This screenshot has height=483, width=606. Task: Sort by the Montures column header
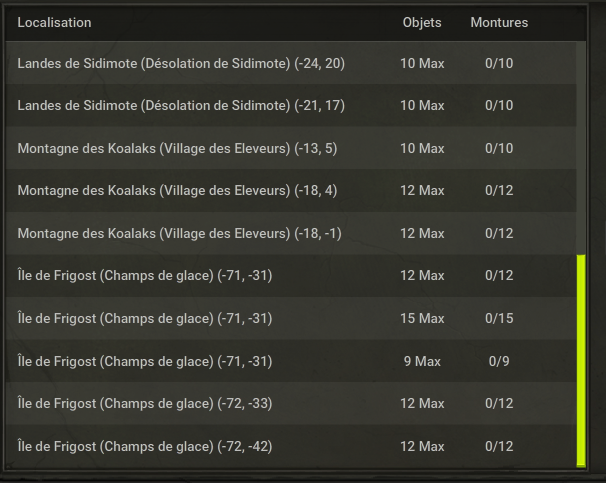[499, 22]
